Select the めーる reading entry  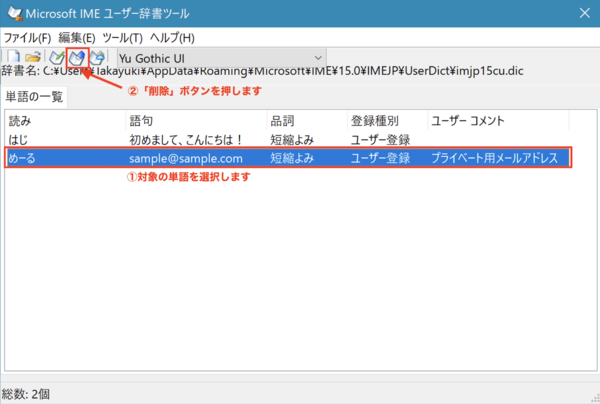[x=22, y=158]
